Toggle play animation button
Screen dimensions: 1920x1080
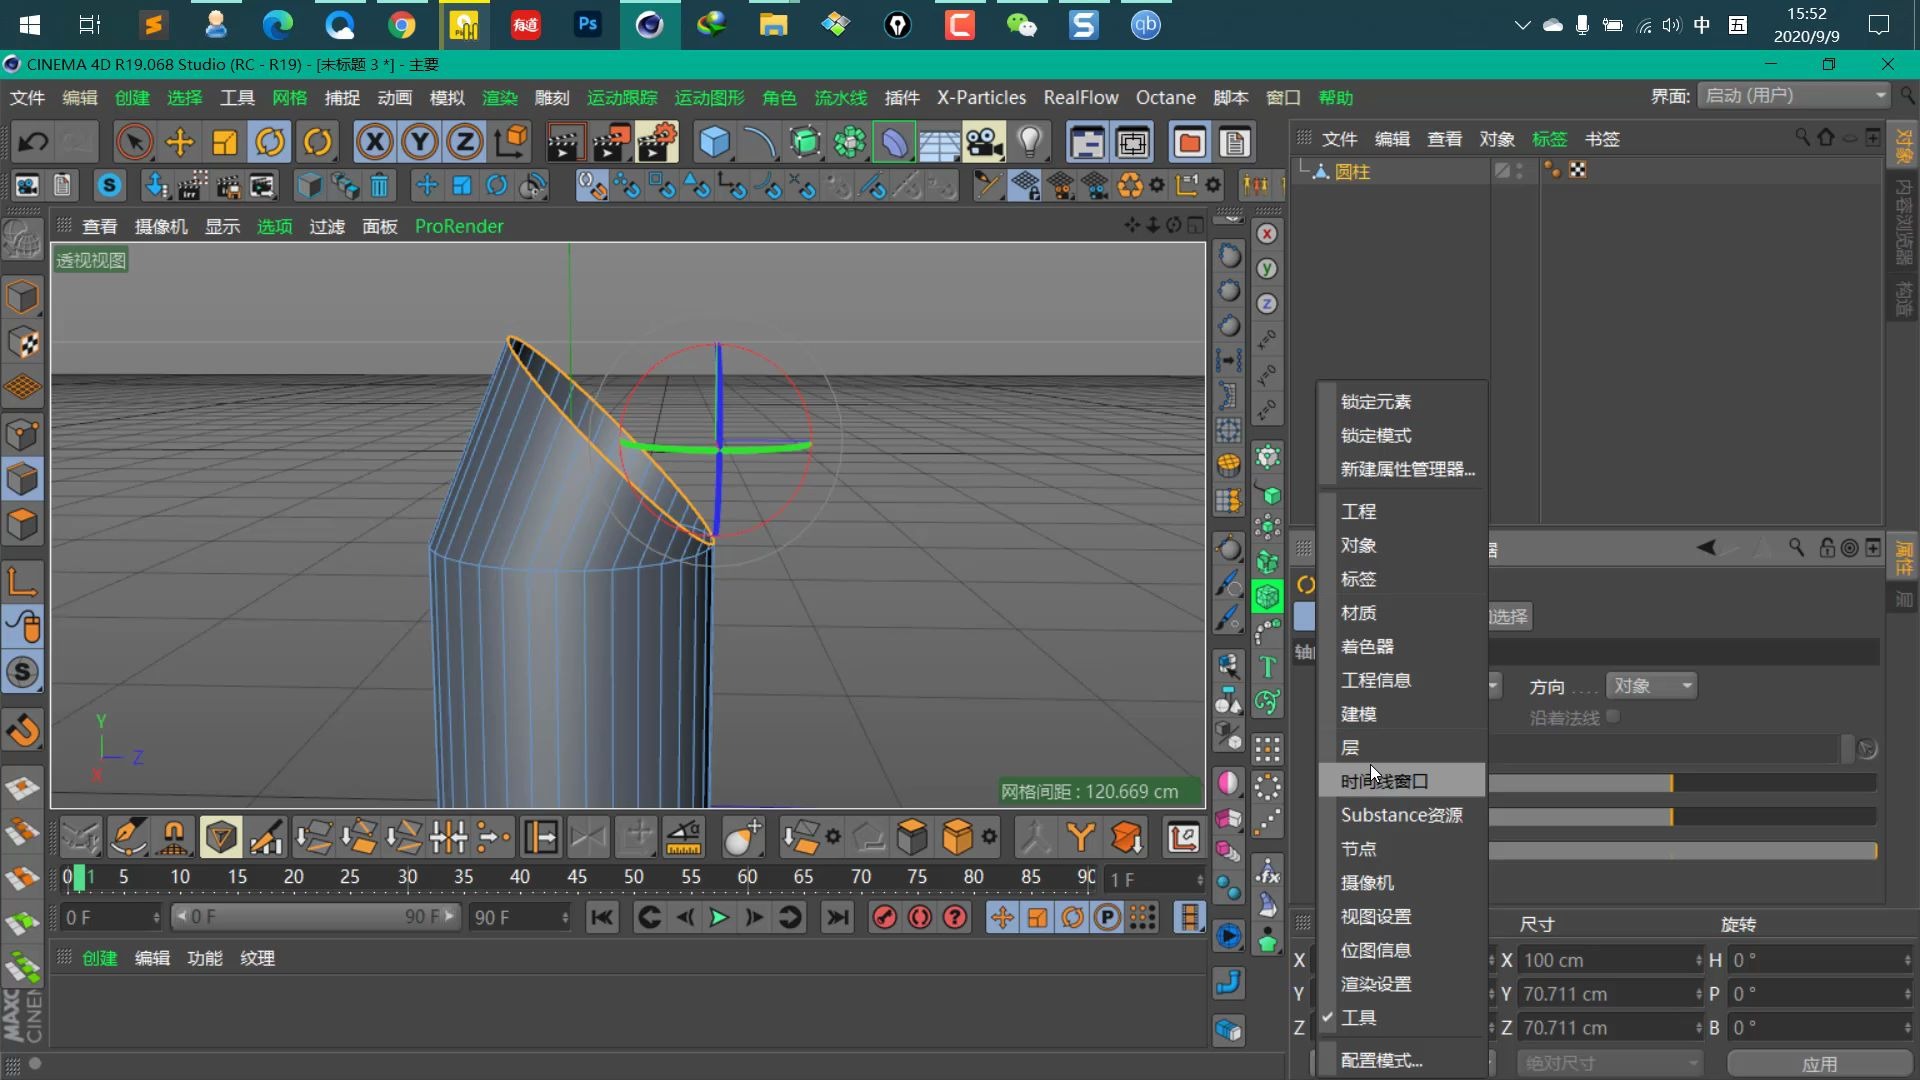(x=719, y=916)
